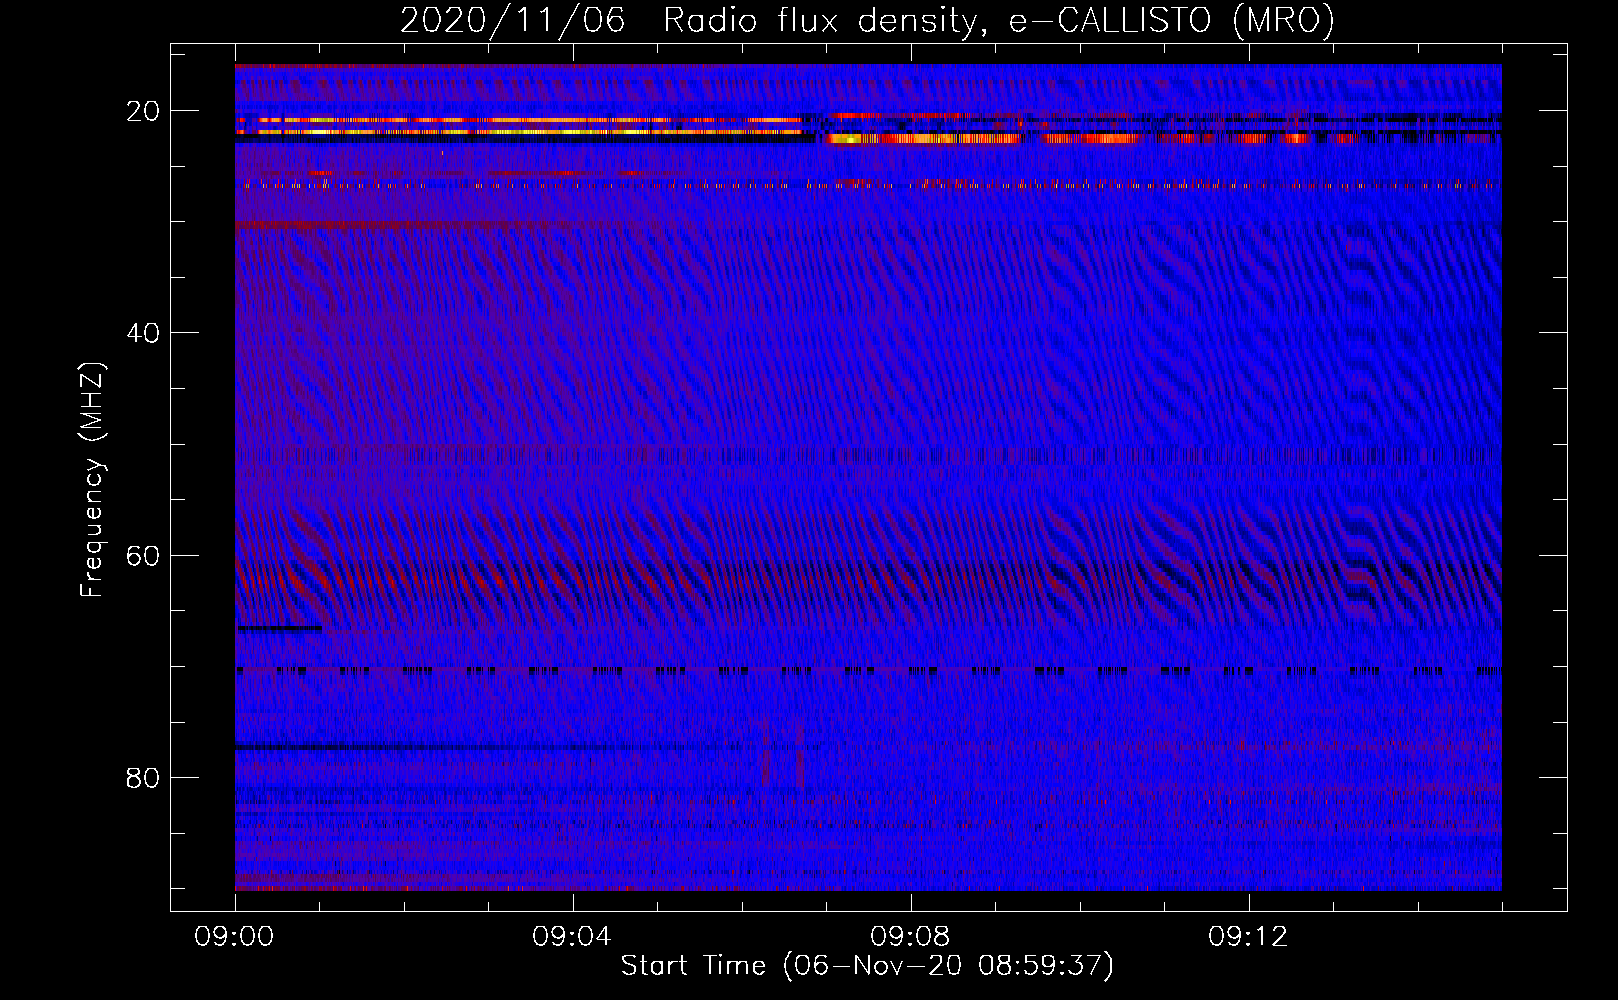Click the "Start Time (06-Nov-20 08:59:37)" axis label
Screen dimensions: 1618x1000
867,966
